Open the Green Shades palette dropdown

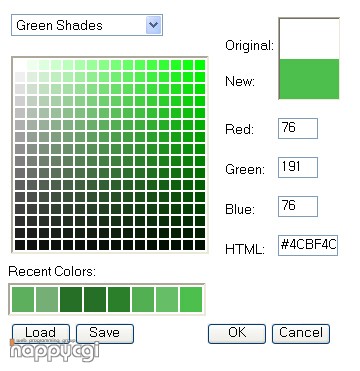87,25
